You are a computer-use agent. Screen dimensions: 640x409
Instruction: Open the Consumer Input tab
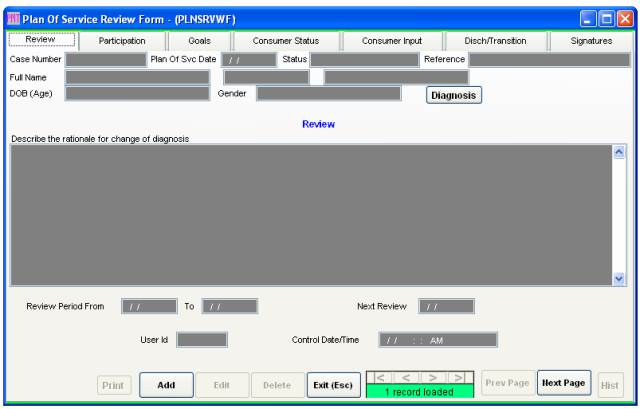pos(392,41)
